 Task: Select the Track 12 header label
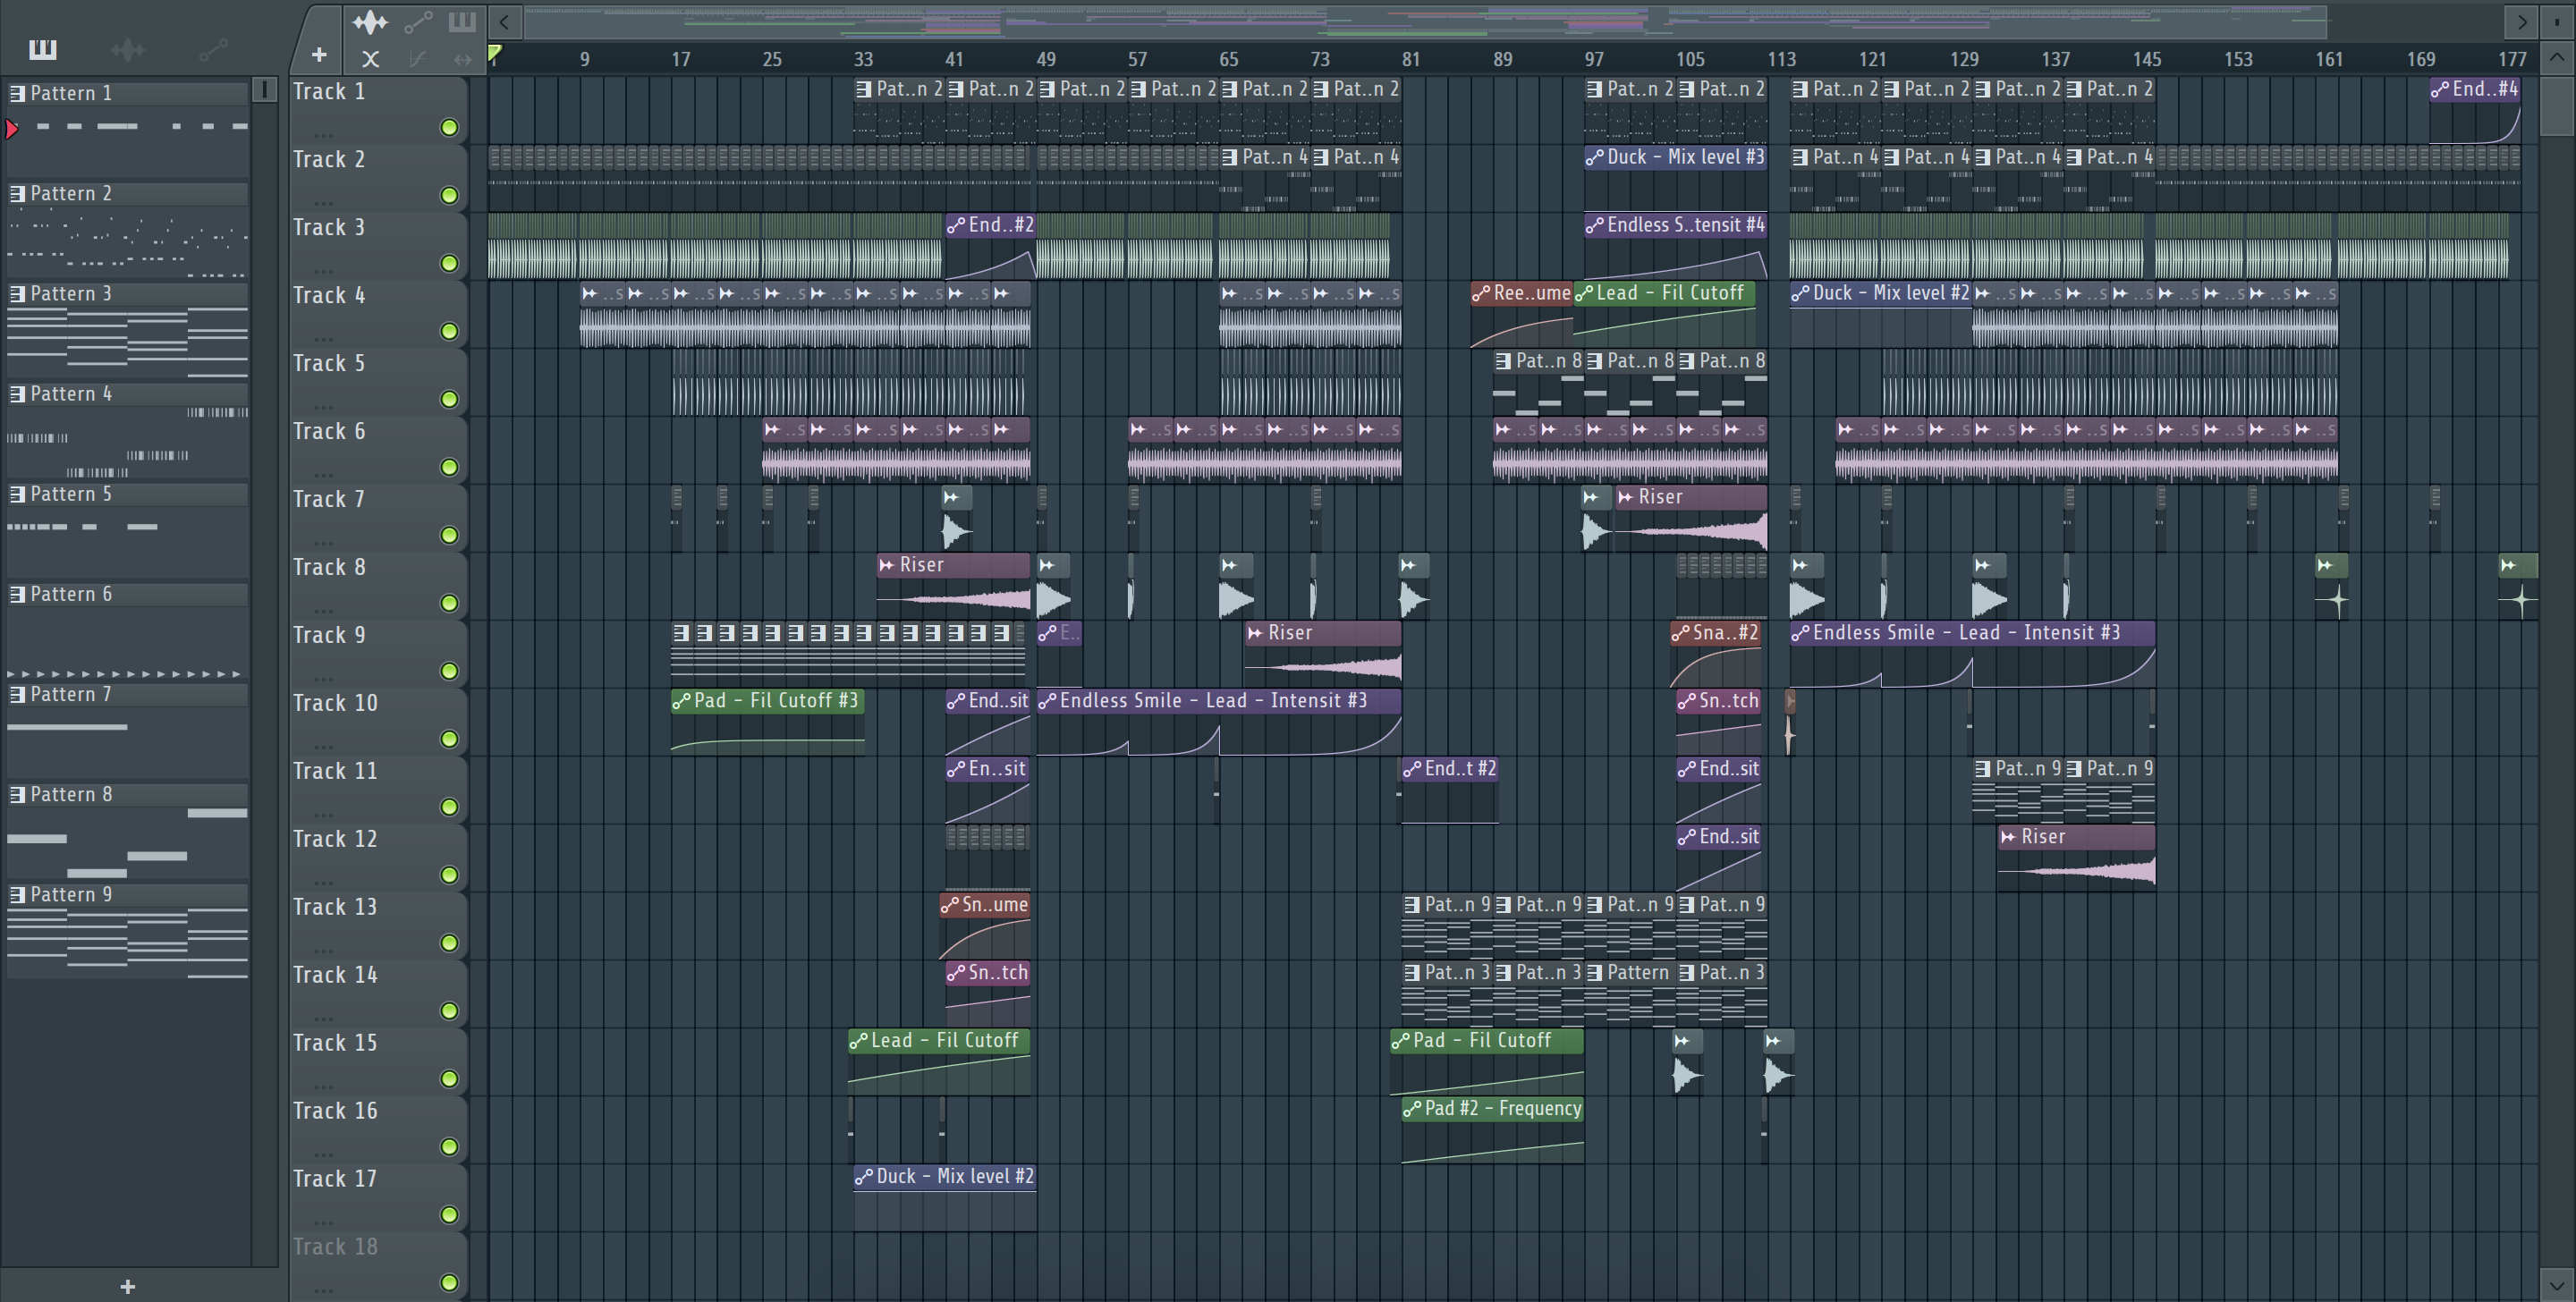coord(335,839)
